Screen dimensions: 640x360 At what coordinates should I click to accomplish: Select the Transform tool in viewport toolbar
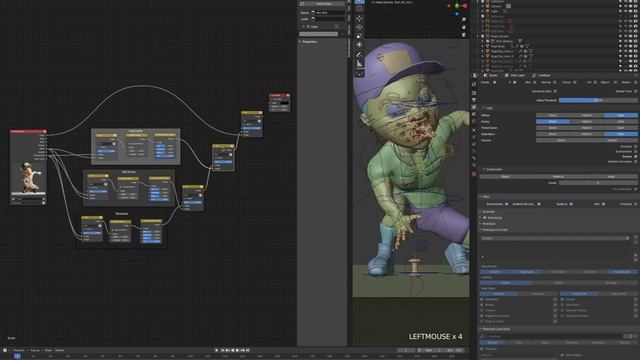(359, 45)
